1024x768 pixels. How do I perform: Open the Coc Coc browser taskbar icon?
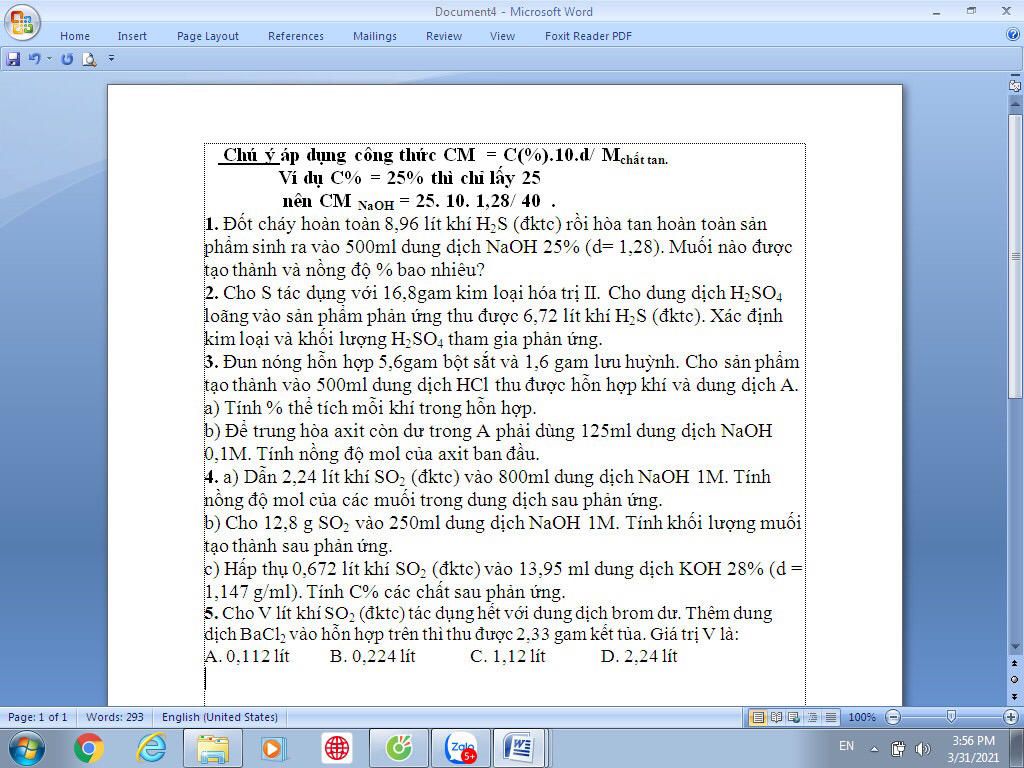pos(399,748)
